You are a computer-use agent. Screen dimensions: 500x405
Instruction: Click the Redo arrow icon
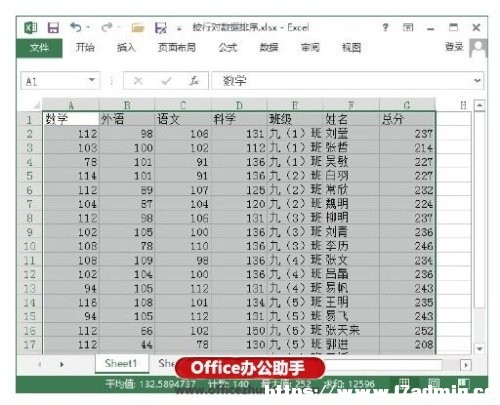[107, 27]
